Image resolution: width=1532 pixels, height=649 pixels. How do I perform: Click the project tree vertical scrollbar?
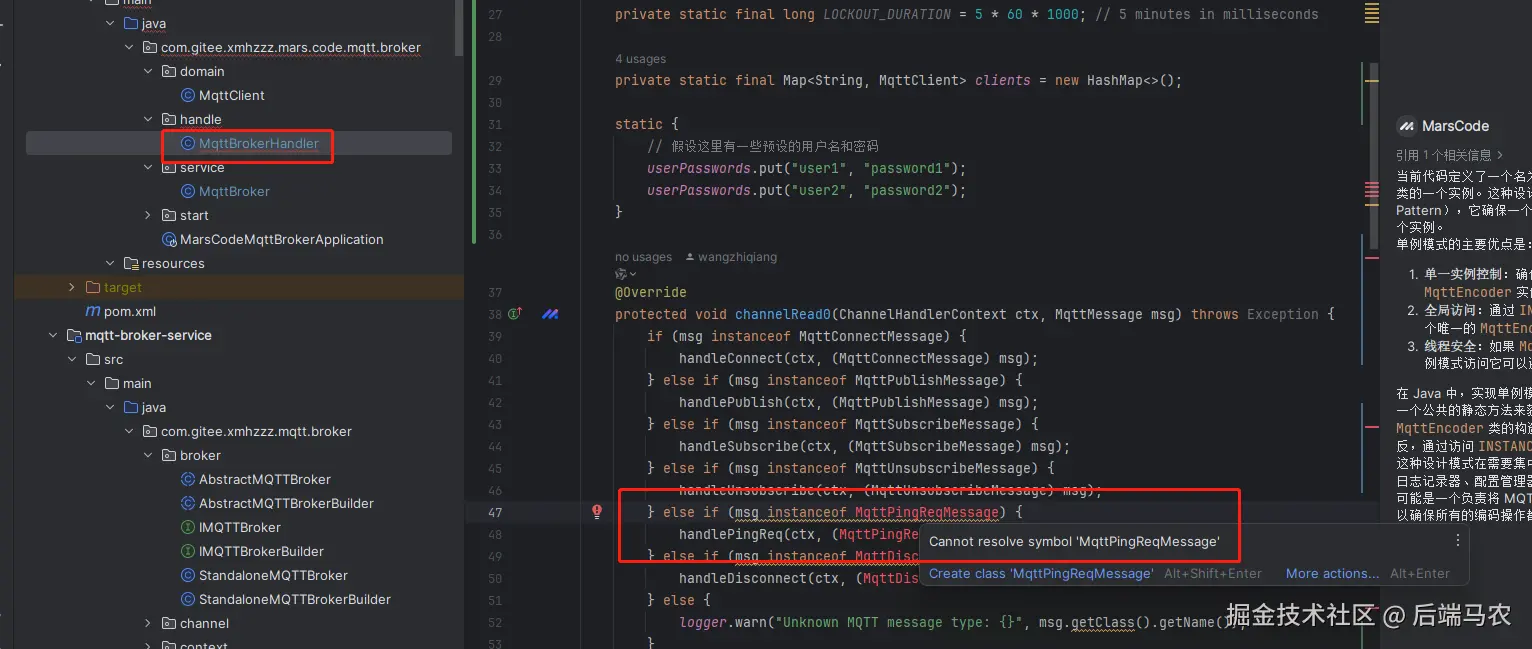click(x=459, y=27)
